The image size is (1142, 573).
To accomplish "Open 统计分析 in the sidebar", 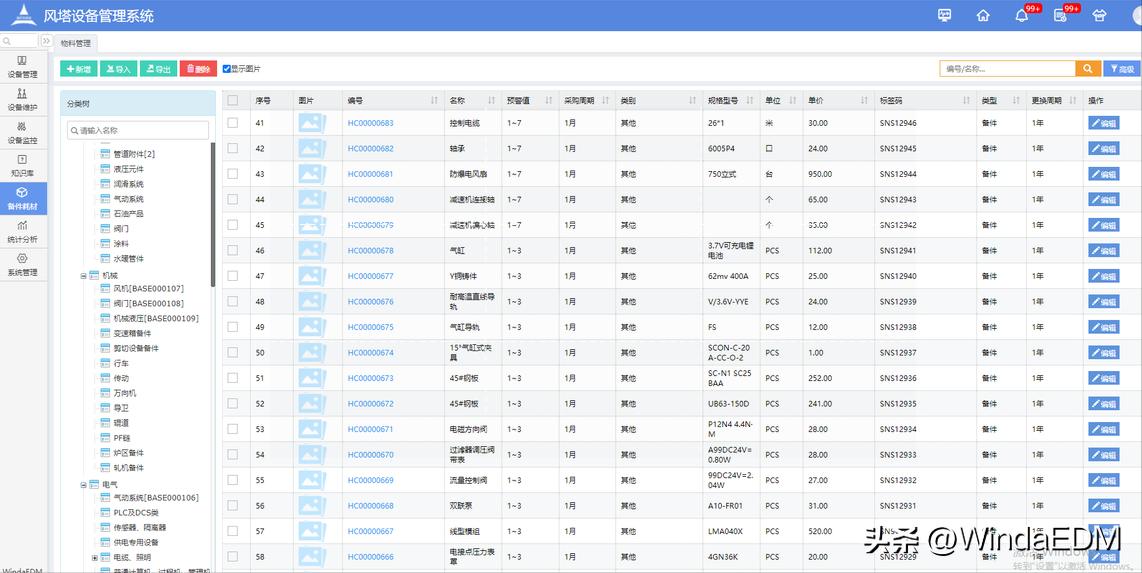I will pos(22,232).
